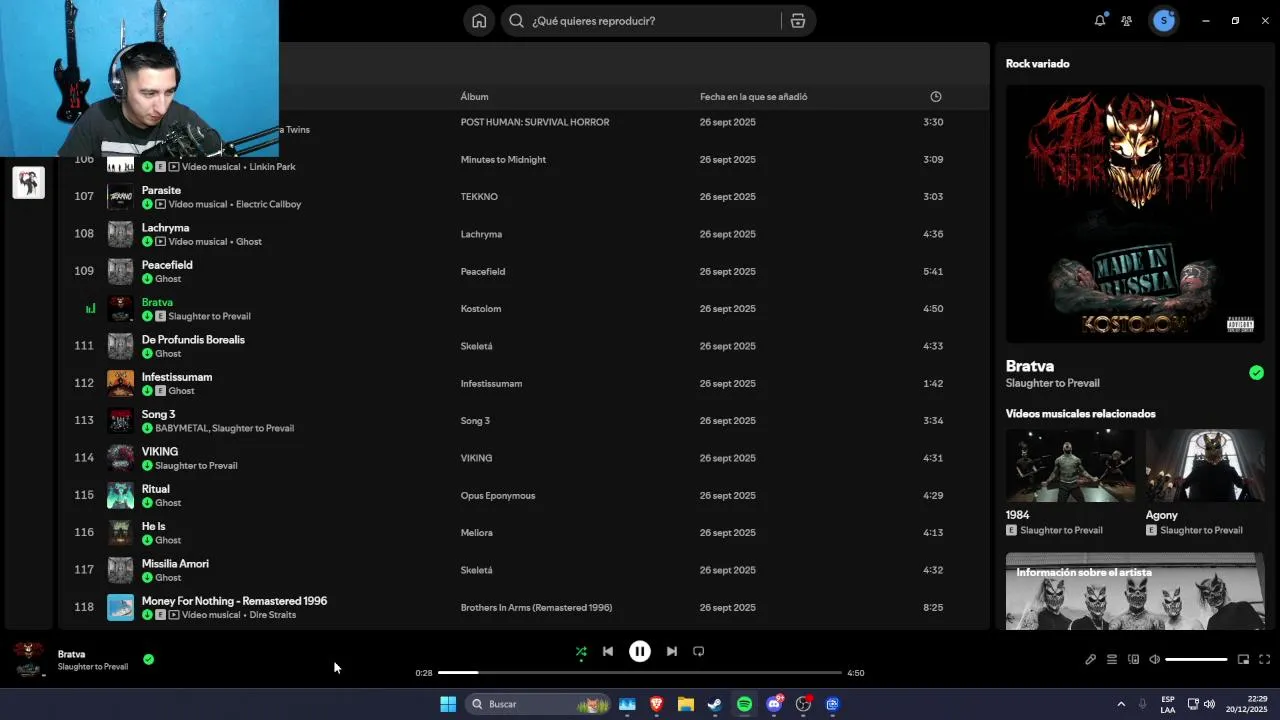Toggle repeat mode in the player
This screenshot has height=720, width=1280.
coord(699,651)
